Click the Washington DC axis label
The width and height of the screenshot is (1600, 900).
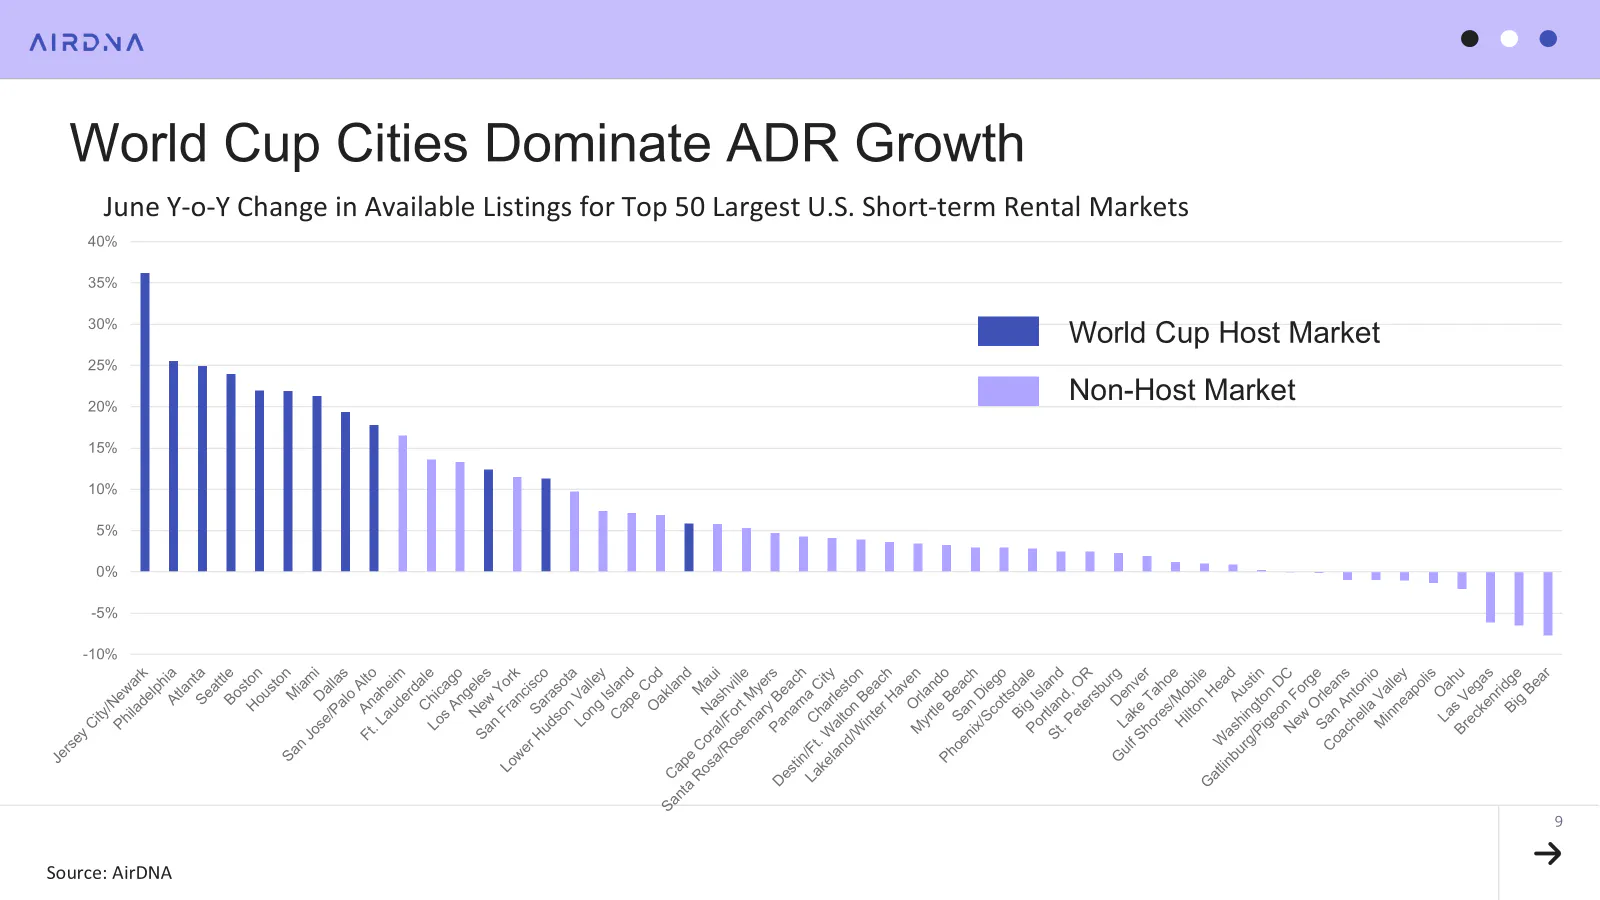tap(1253, 707)
